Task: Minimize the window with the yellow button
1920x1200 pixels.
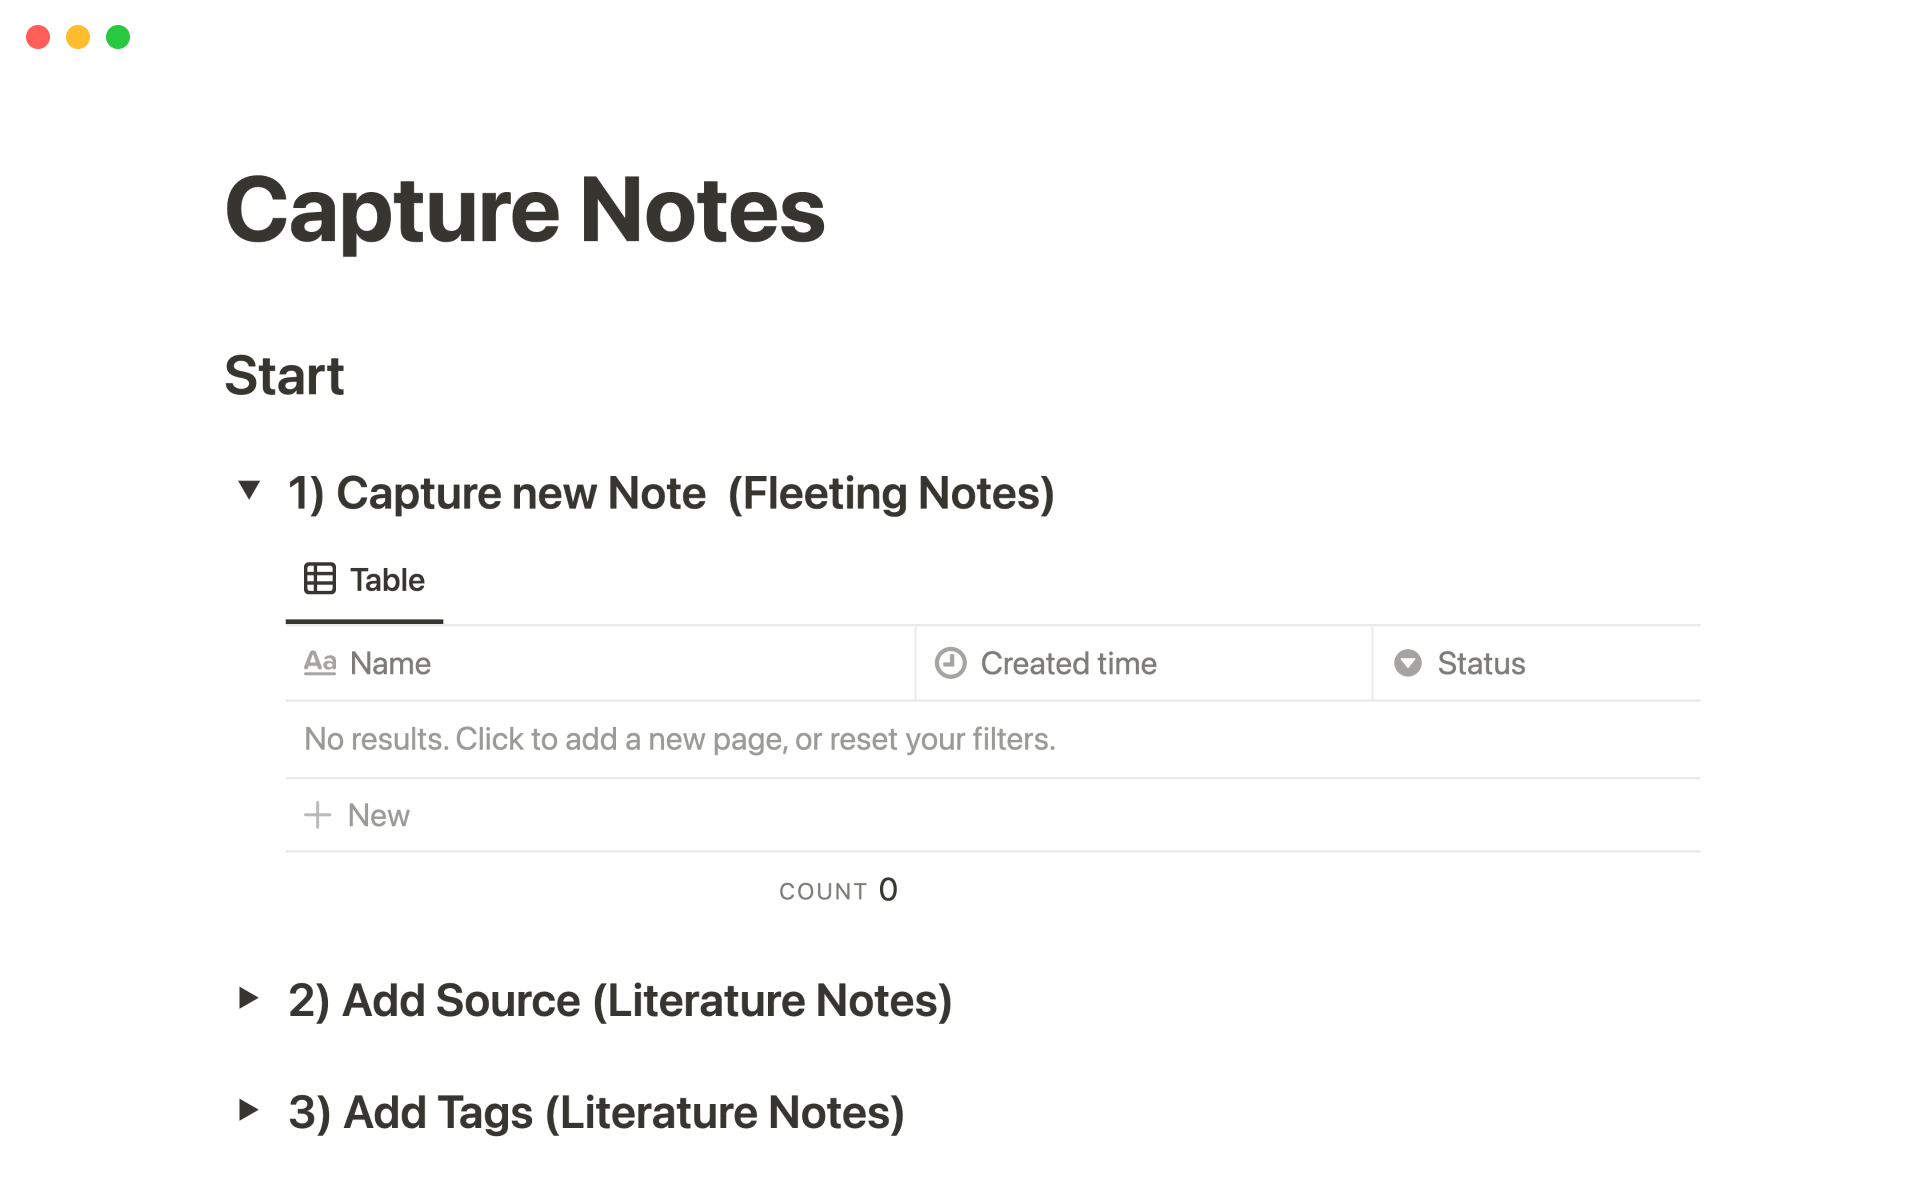Action: 78,37
